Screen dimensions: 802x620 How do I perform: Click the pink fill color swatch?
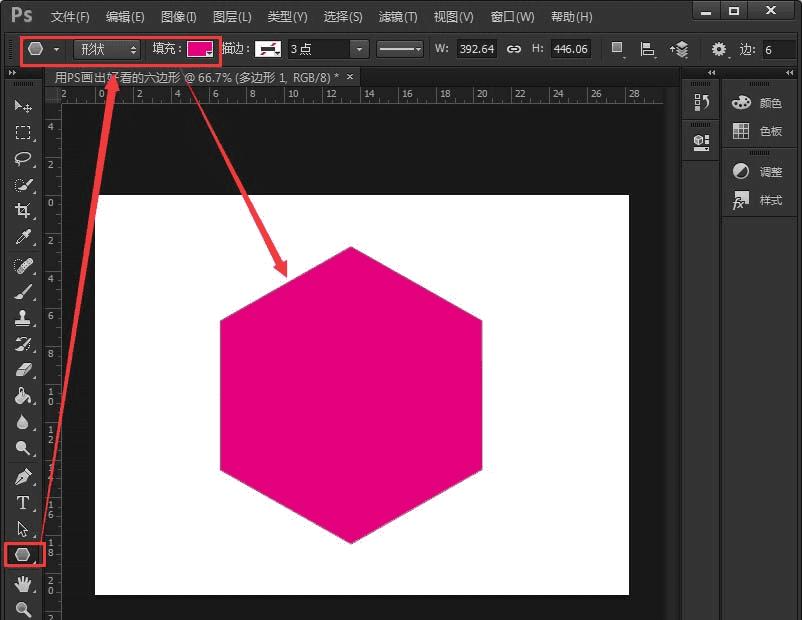click(x=200, y=49)
